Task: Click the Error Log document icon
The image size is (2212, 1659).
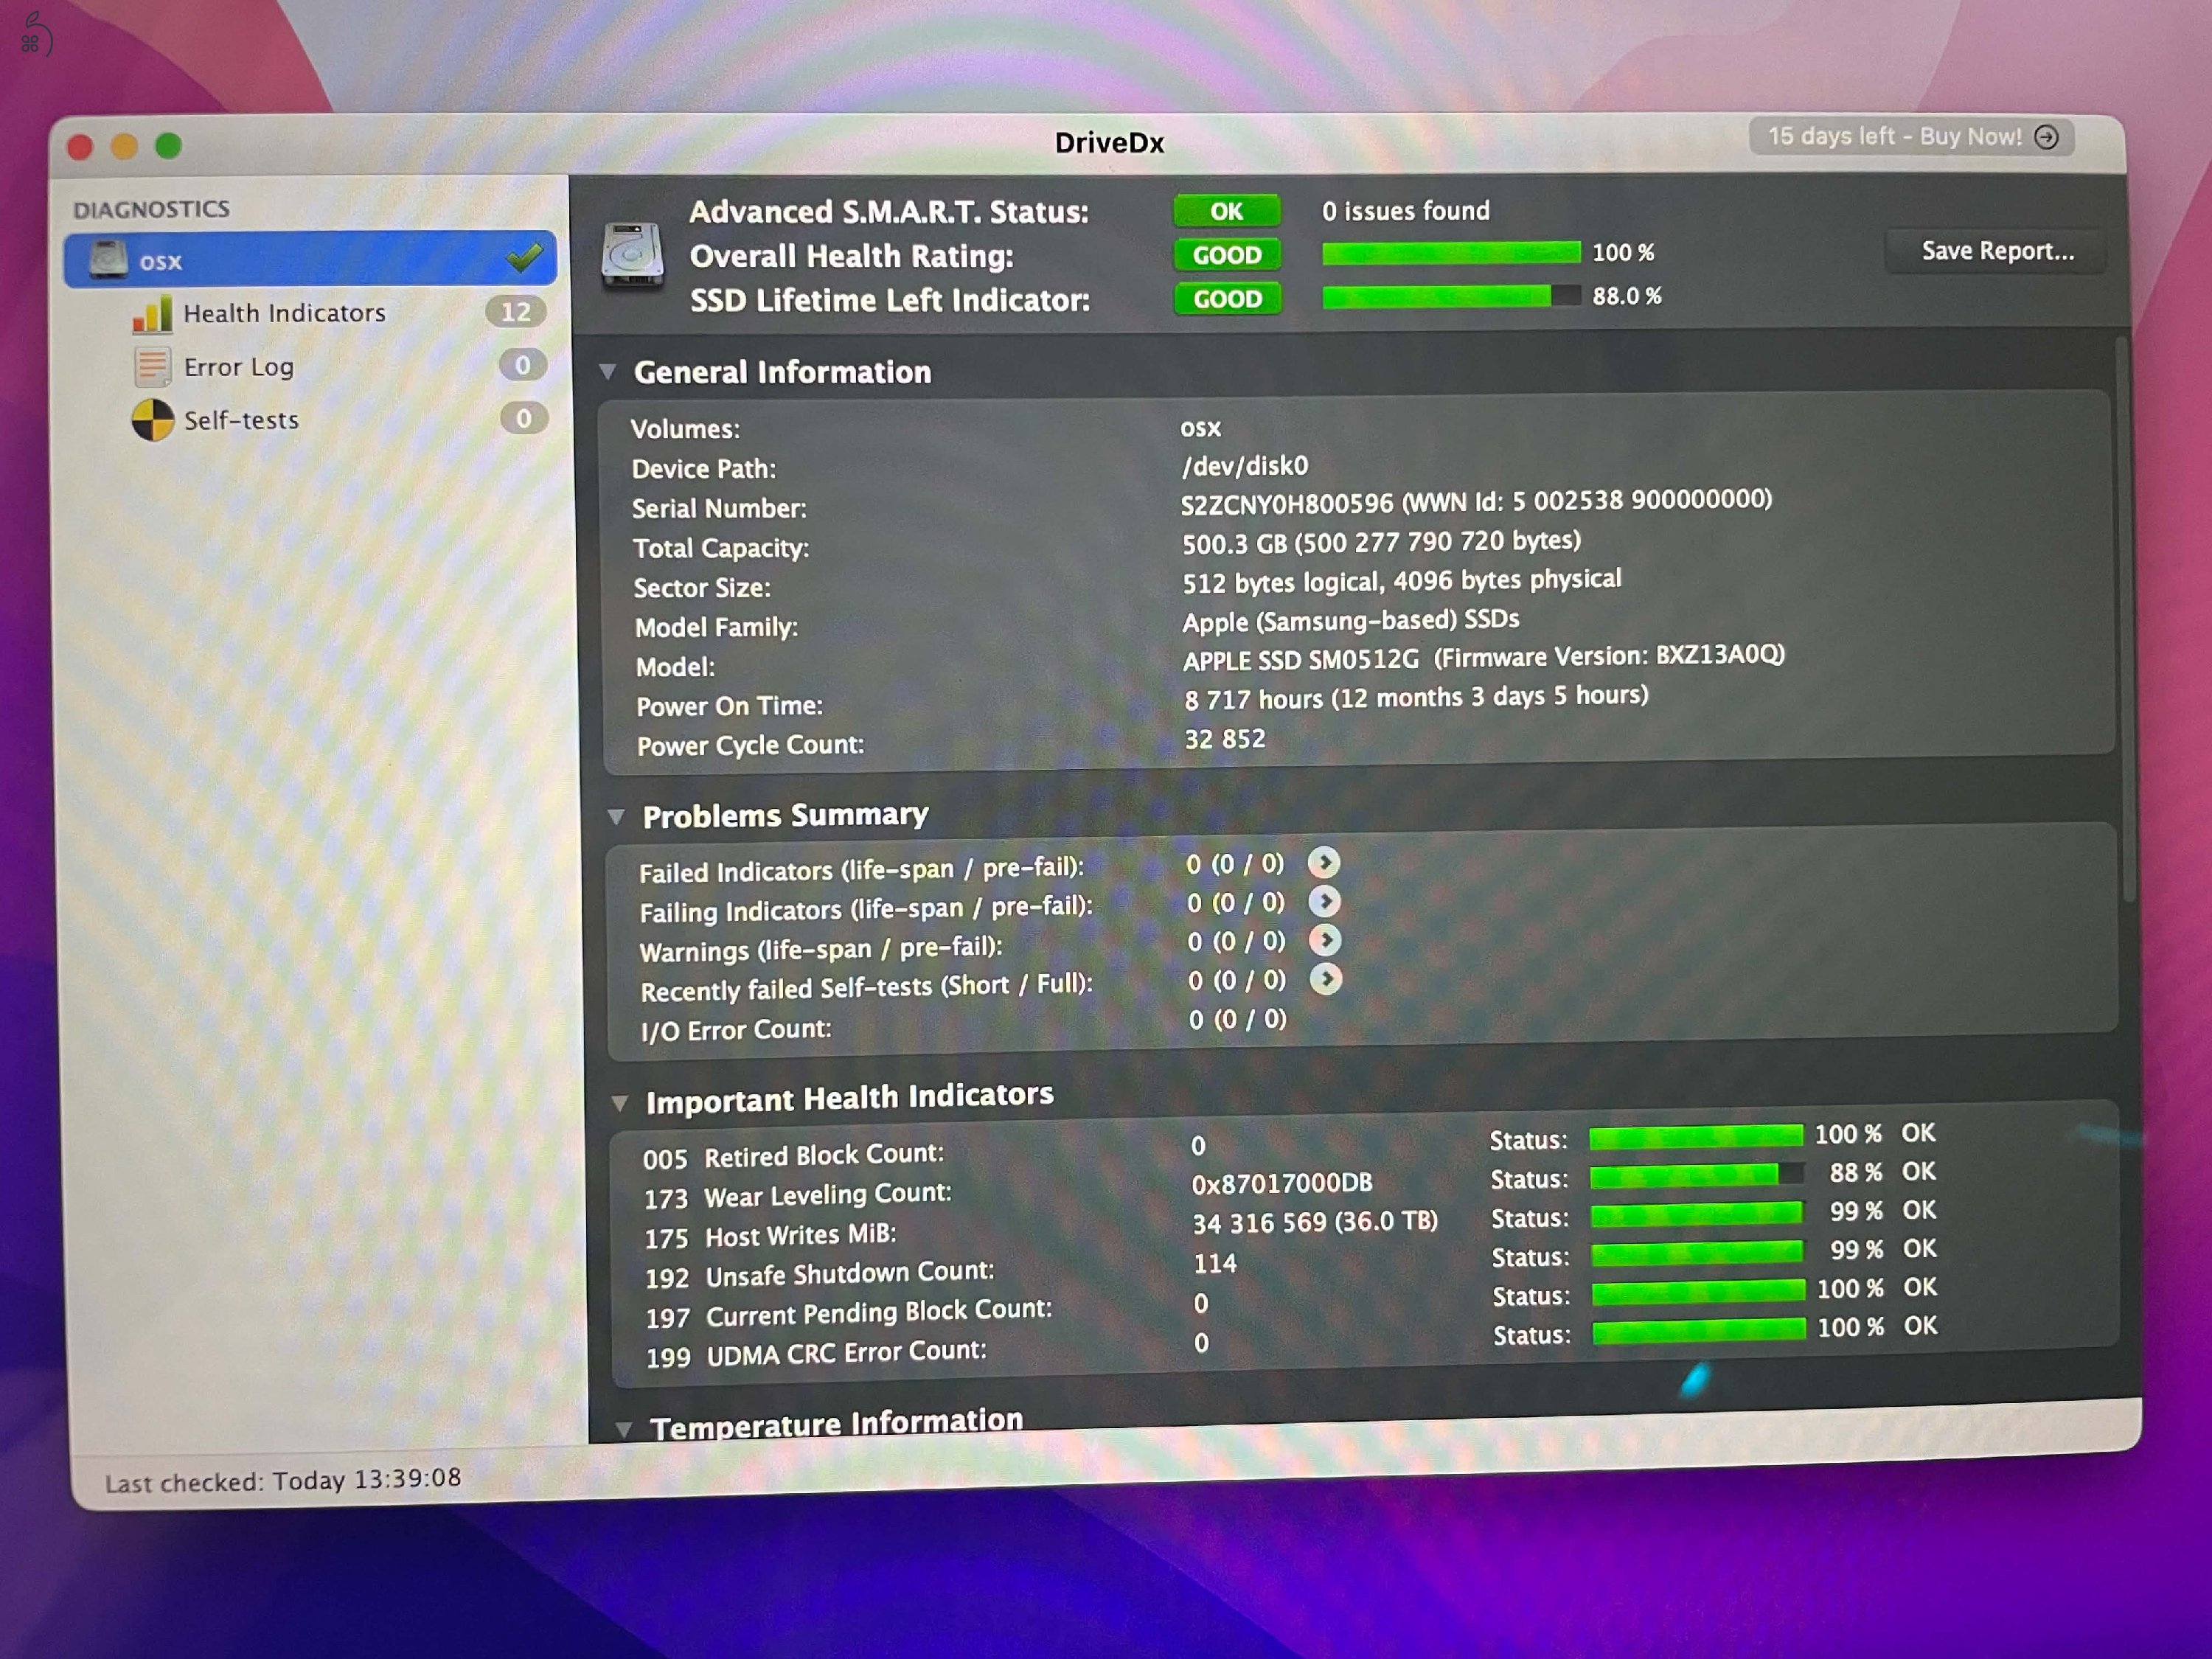Action: click(152, 367)
